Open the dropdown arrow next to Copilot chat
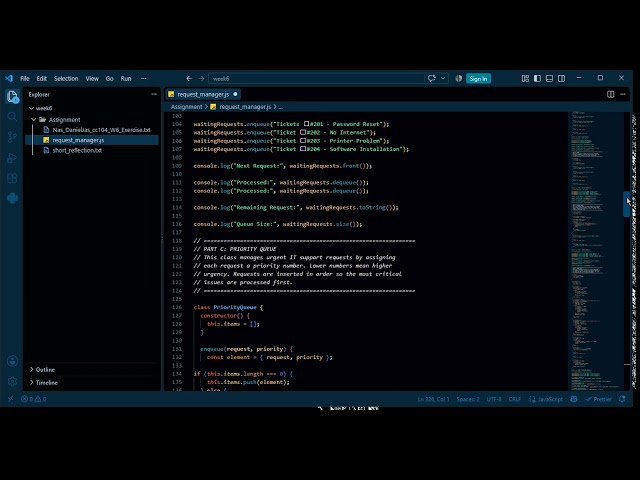 pos(443,78)
